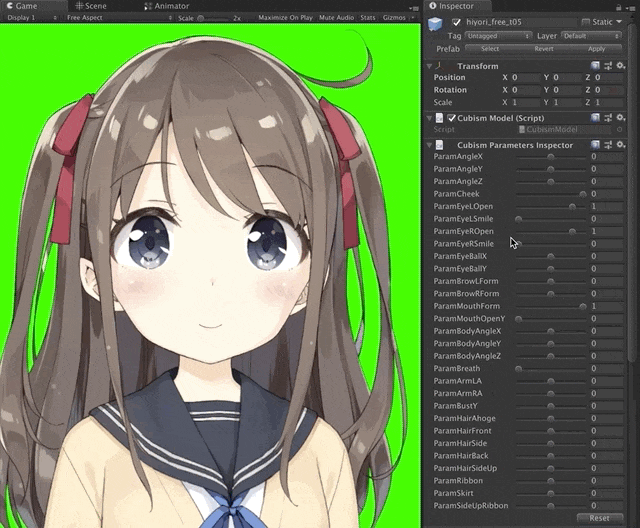This screenshot has height=528, width=640.
Task: Open Game view panel options menu
Action: tap(414, 8)
